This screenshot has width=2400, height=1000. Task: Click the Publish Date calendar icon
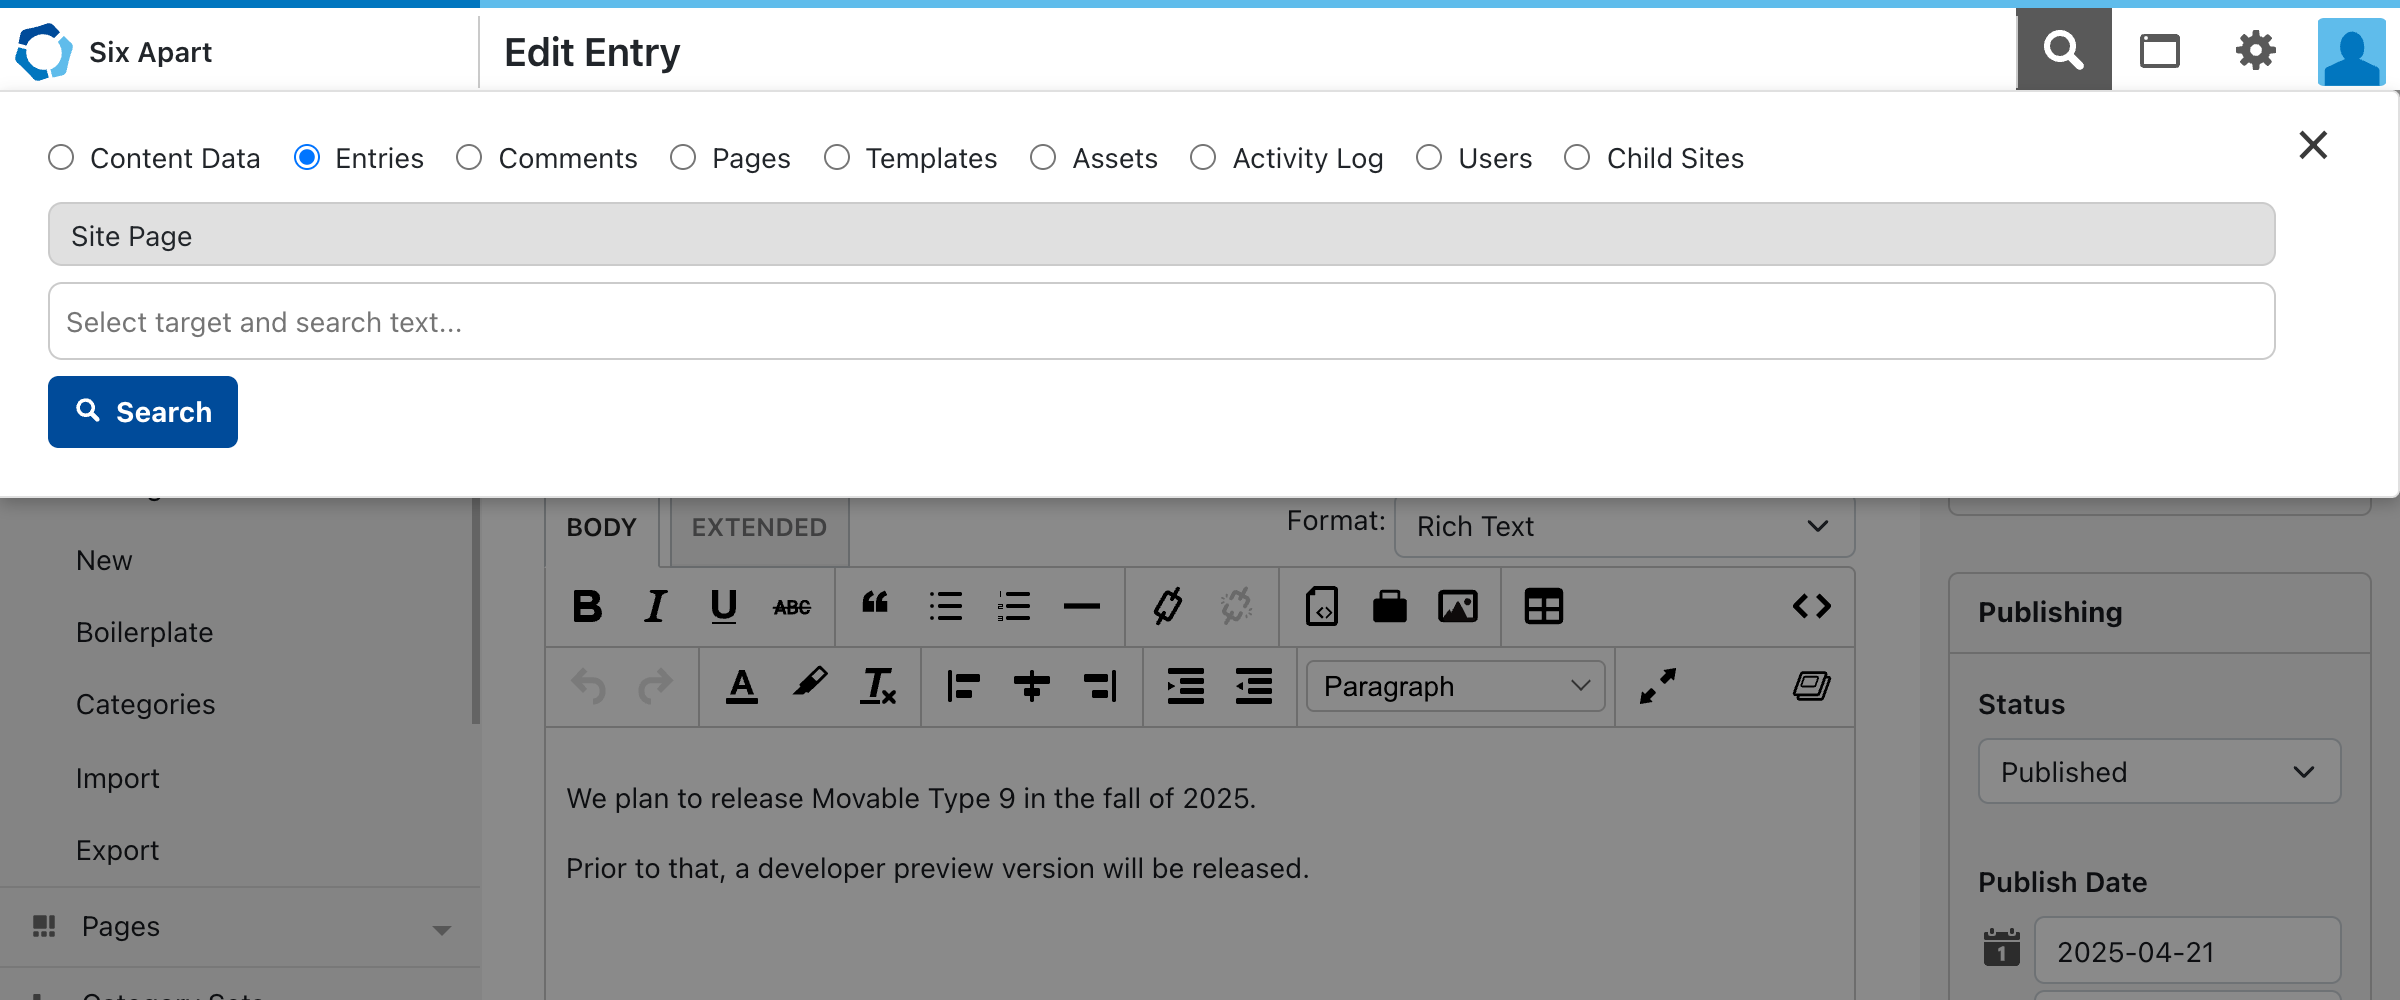click(x=2001, y=947)
